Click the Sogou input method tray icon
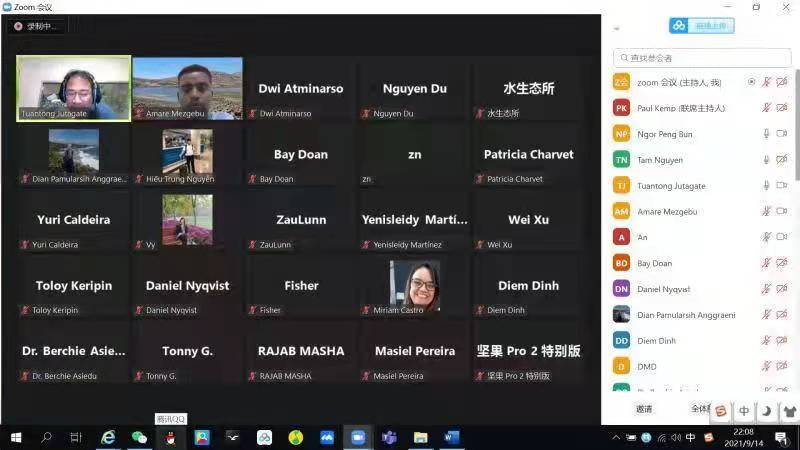This screenshot has height=450, width=800. pos(709,438)
